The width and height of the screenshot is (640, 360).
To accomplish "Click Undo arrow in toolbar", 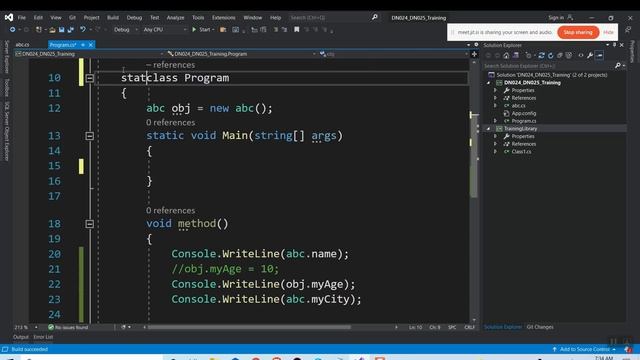I will pyautogui.click(x=83, y=29).
